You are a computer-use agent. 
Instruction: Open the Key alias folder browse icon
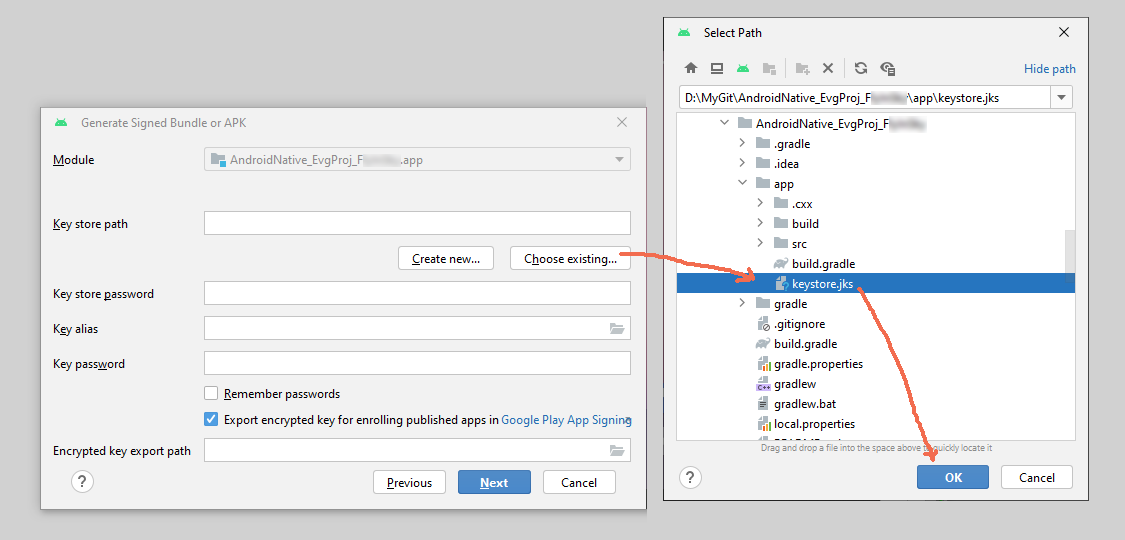point(617,329)
